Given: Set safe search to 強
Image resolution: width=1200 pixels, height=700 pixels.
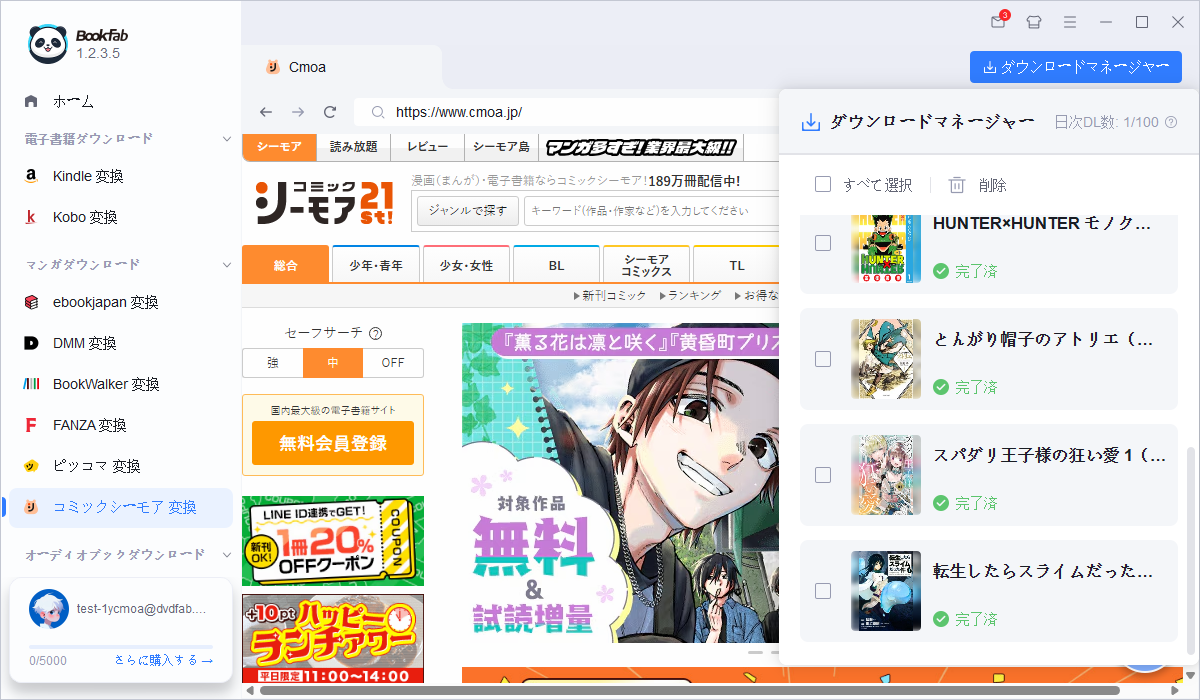Looking at the screenshot, I should click(x=273, y=363).
